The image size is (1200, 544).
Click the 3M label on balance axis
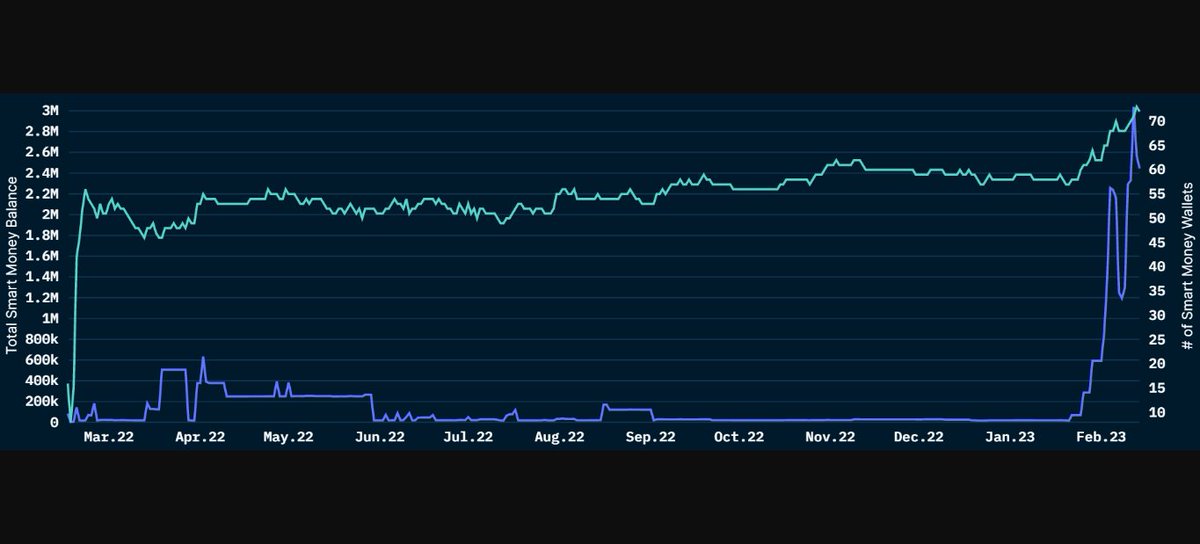50,110
